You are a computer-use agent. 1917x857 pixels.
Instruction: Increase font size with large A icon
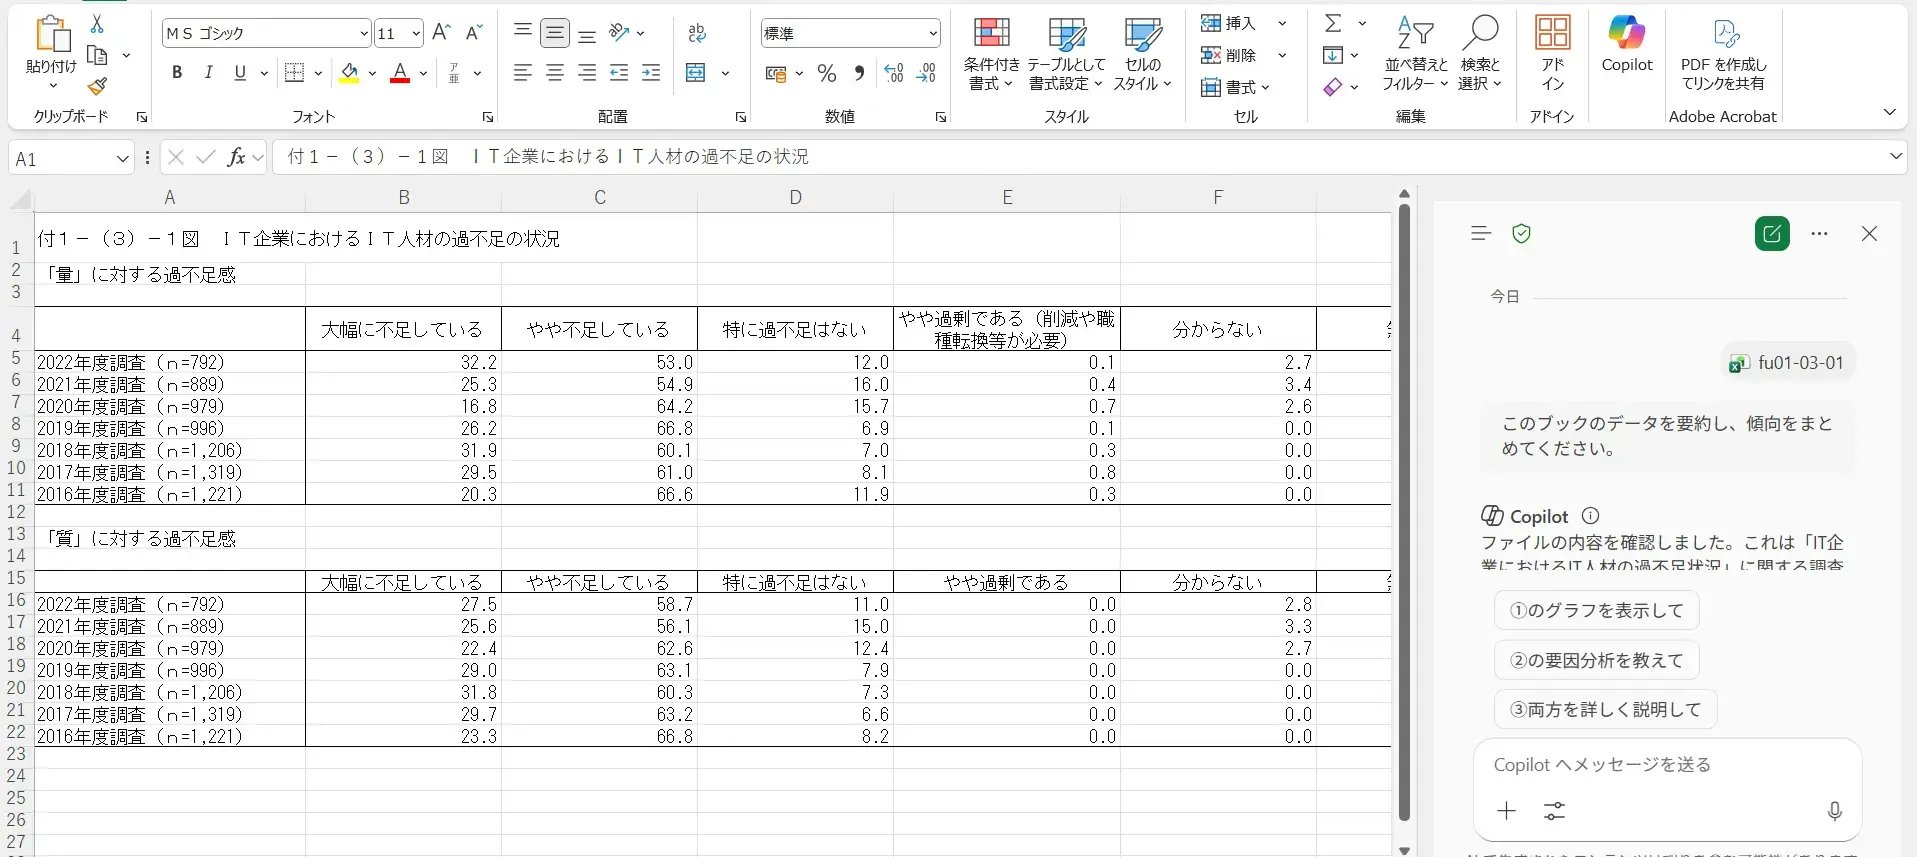[441, 33]
